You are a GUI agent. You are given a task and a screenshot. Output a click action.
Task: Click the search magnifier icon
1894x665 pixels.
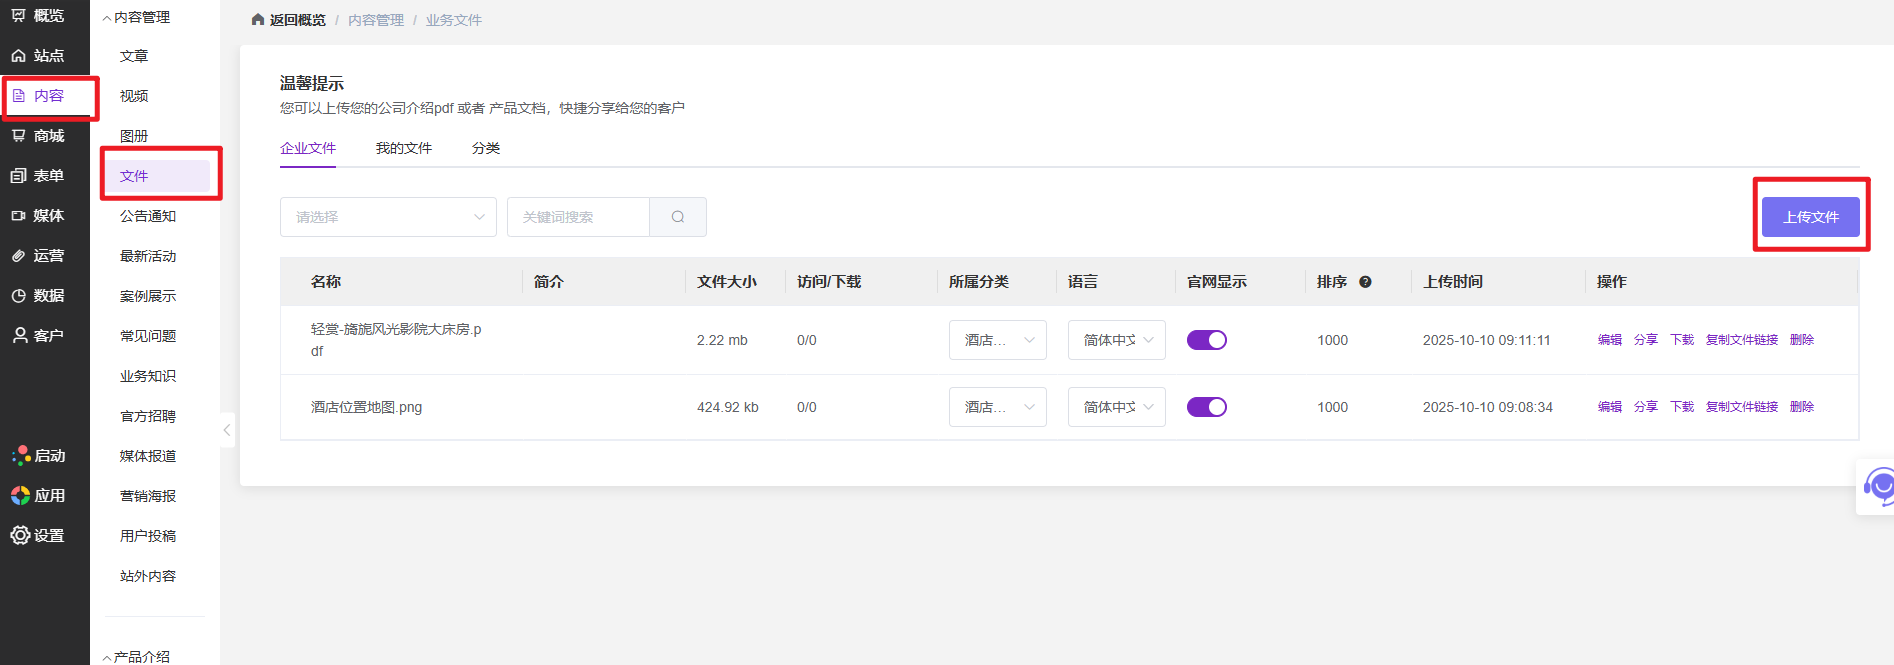click(678, 217)
